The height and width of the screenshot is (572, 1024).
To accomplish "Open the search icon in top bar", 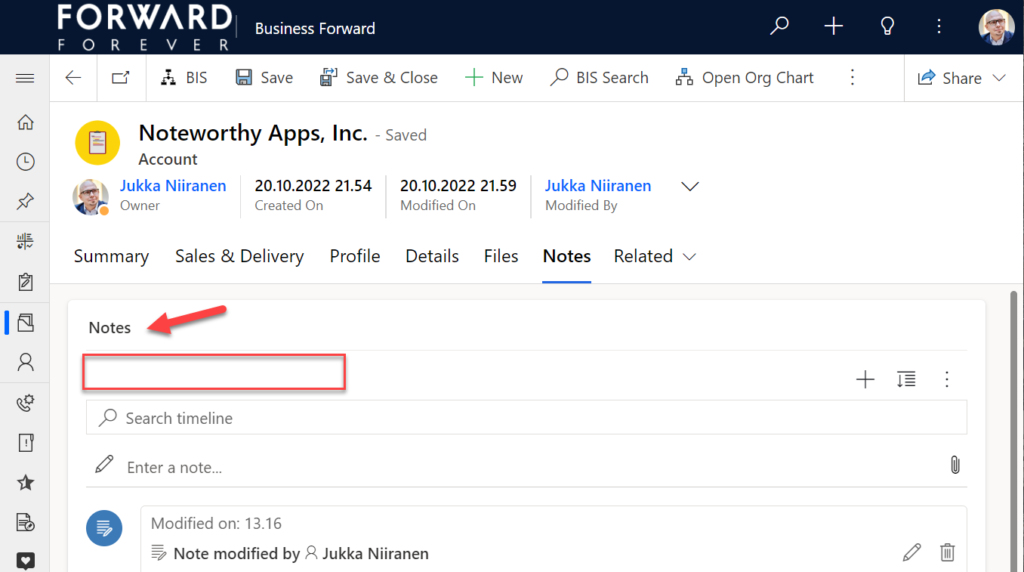I will (x=779, y=26).
